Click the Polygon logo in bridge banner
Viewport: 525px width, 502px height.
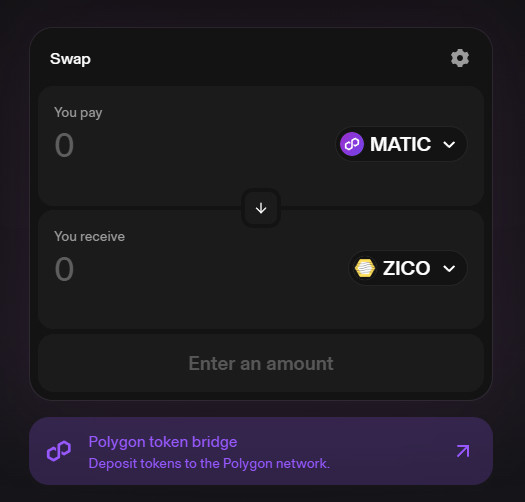click(59, 451)
